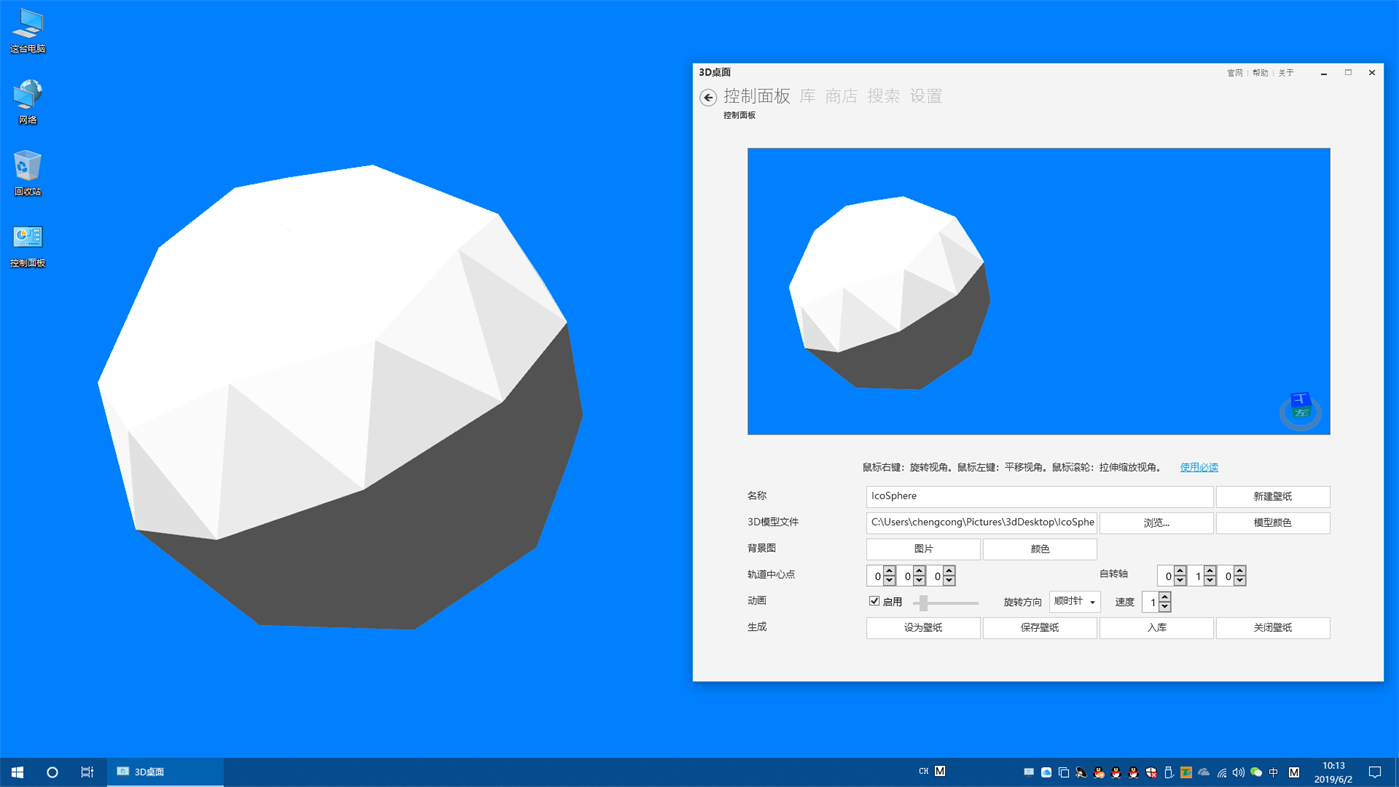1399x787 pixels.
Task: Open QQ from the system tray
Action: pos(1098,771)
